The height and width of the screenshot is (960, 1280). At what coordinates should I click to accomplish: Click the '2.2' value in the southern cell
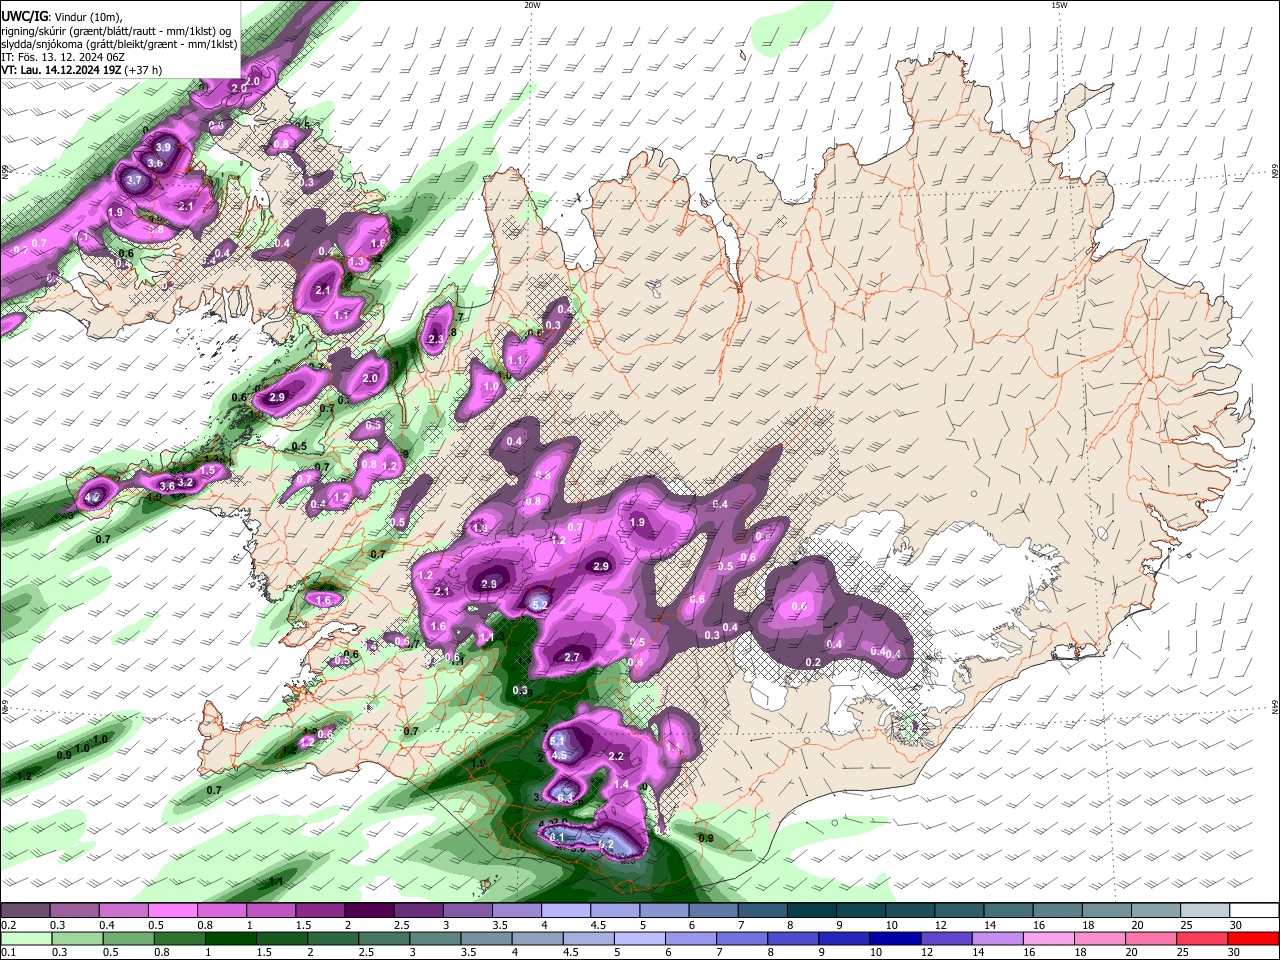(616, 756)
